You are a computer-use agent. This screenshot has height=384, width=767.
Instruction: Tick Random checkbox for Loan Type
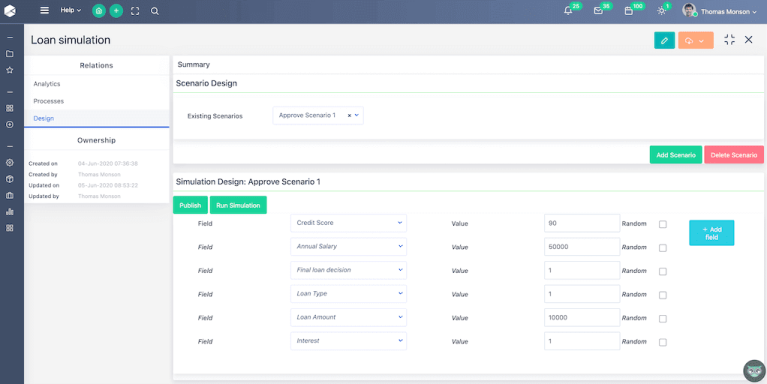tap(663, 295)
